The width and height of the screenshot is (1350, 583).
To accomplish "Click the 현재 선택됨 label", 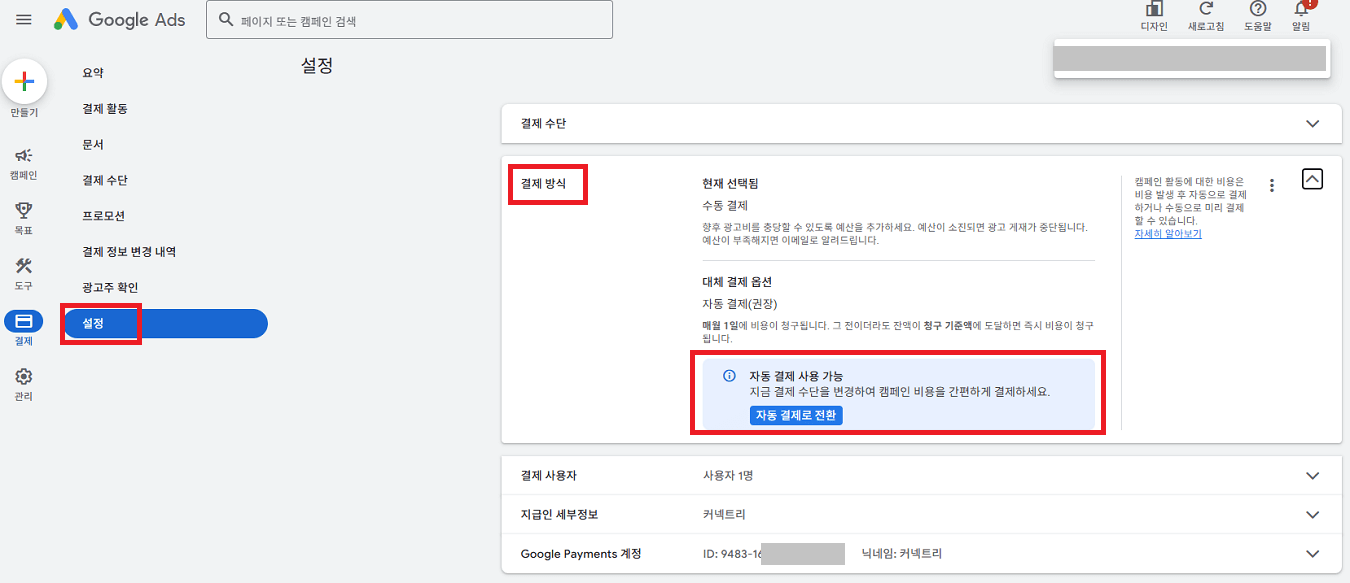I will pyautogui.click(x=730, y=184).
